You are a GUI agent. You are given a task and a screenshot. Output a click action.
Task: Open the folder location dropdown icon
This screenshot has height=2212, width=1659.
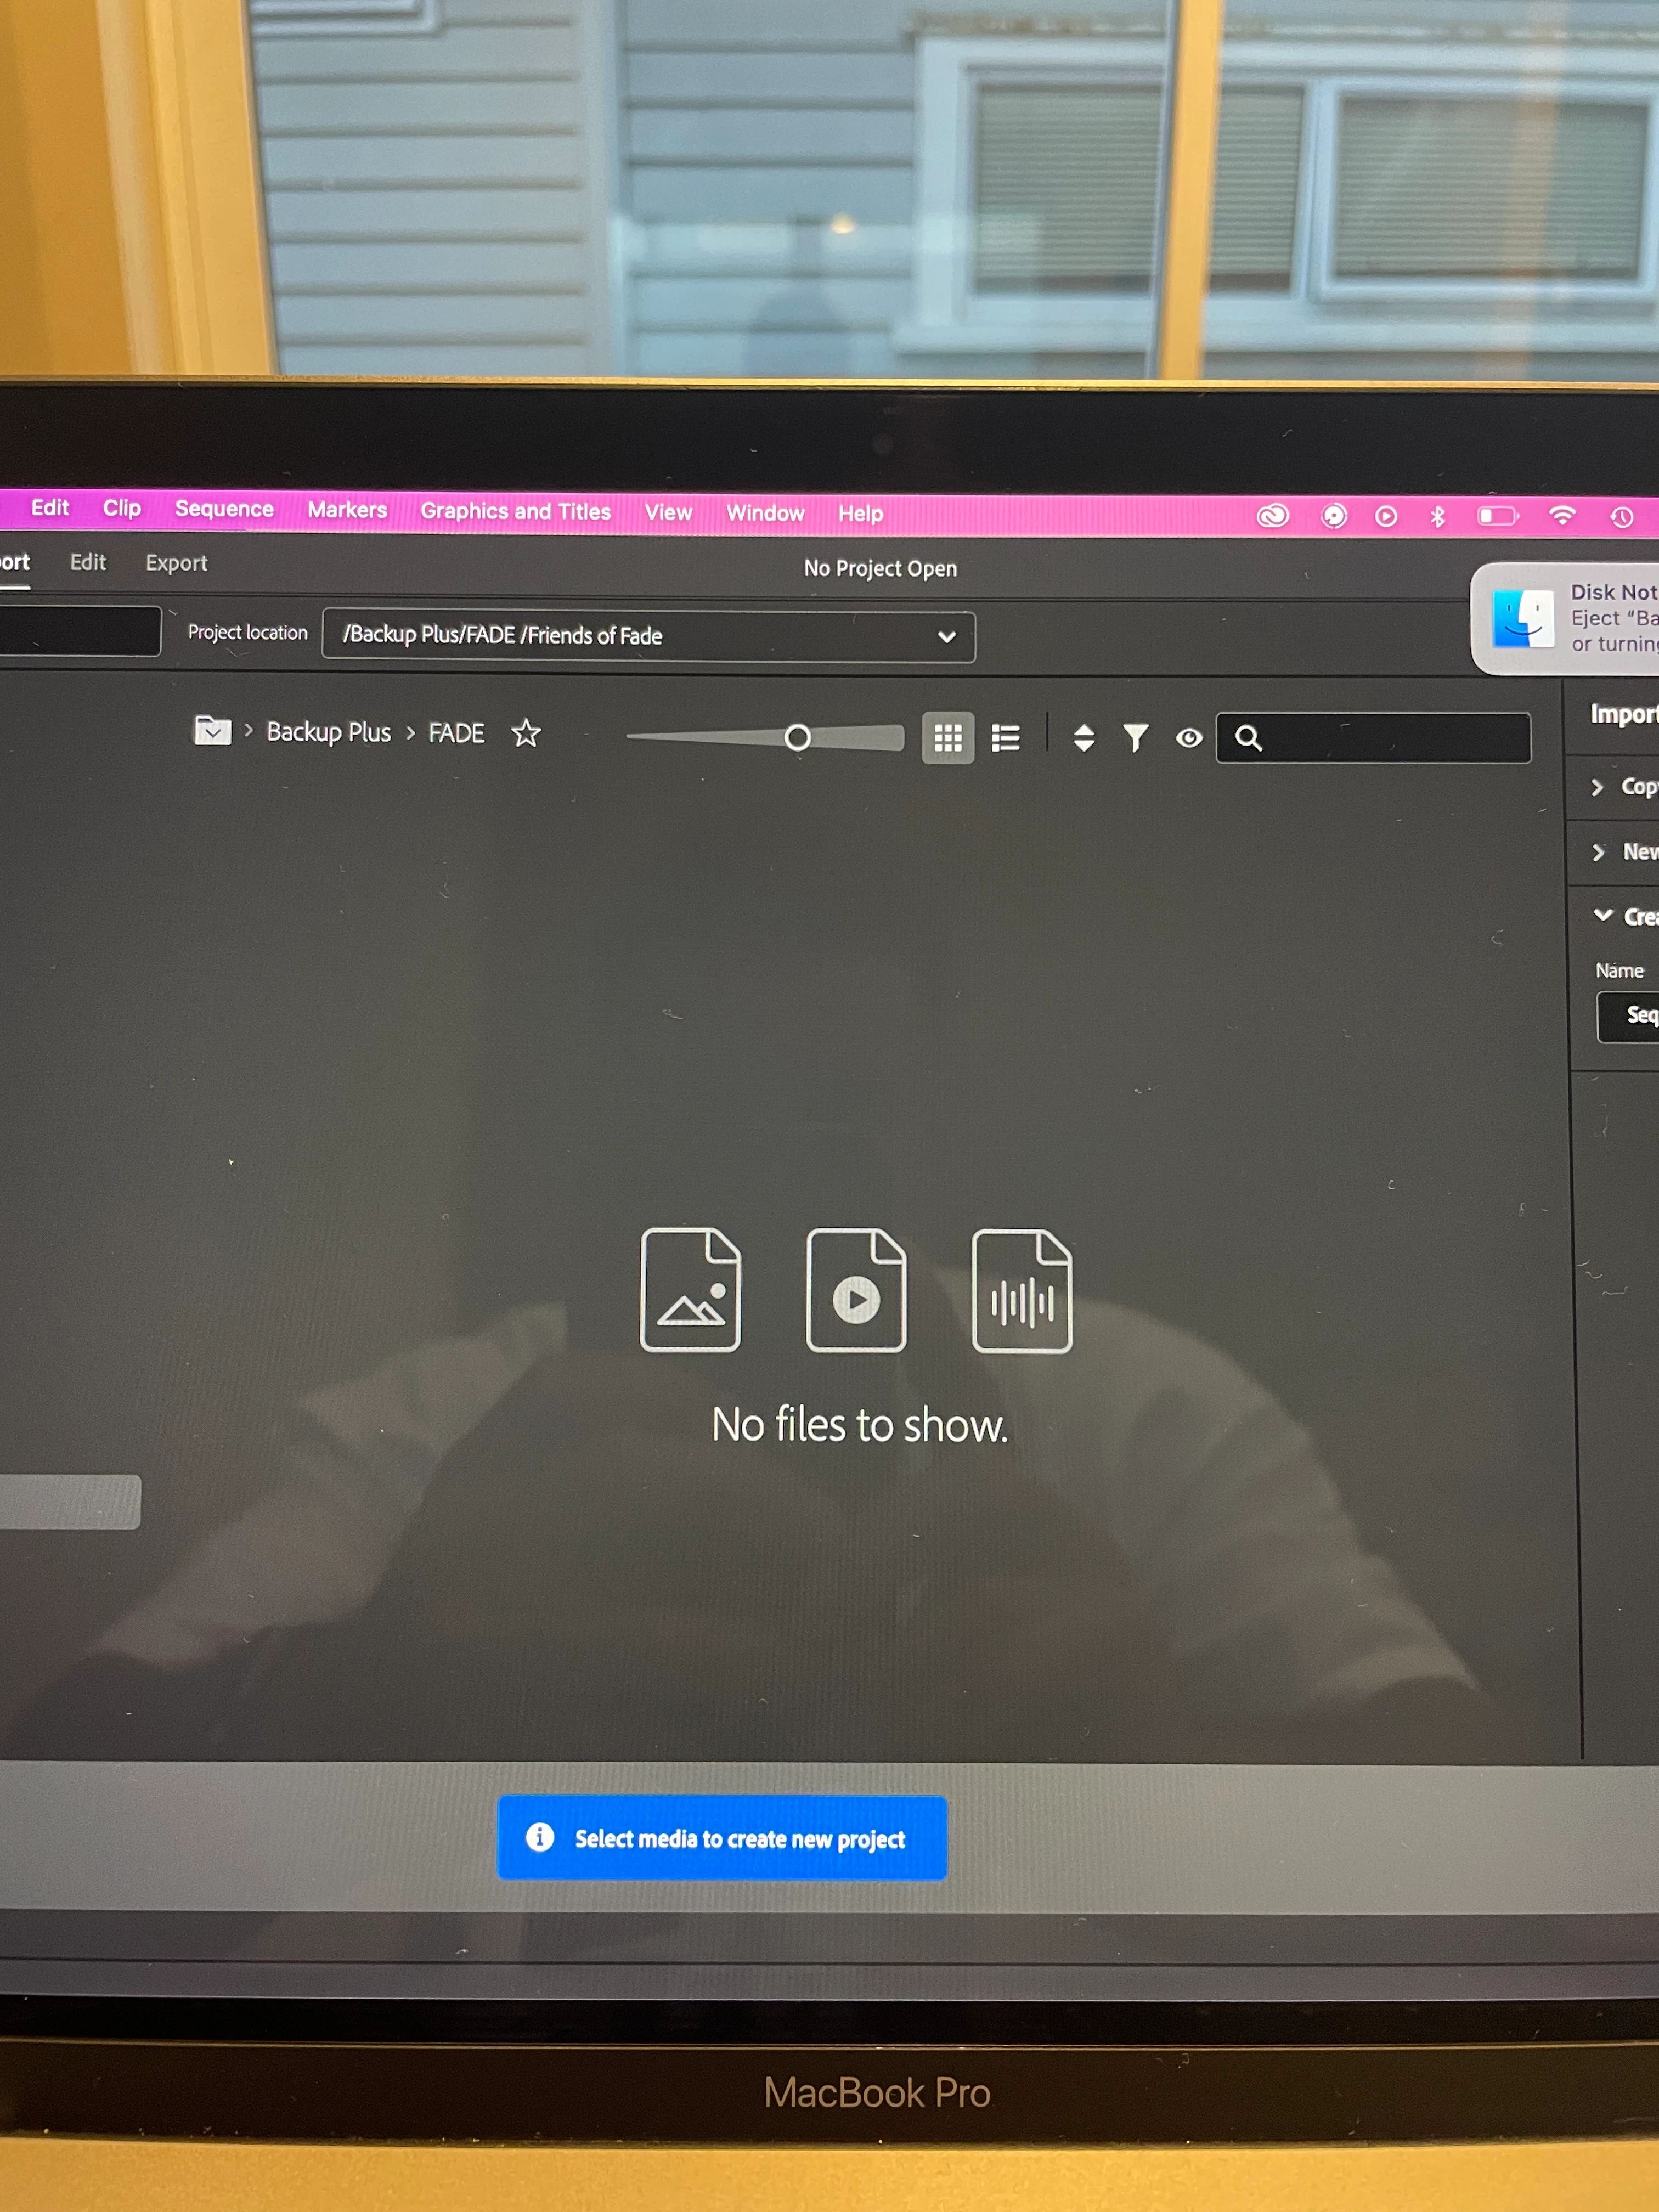pos(212,731)
